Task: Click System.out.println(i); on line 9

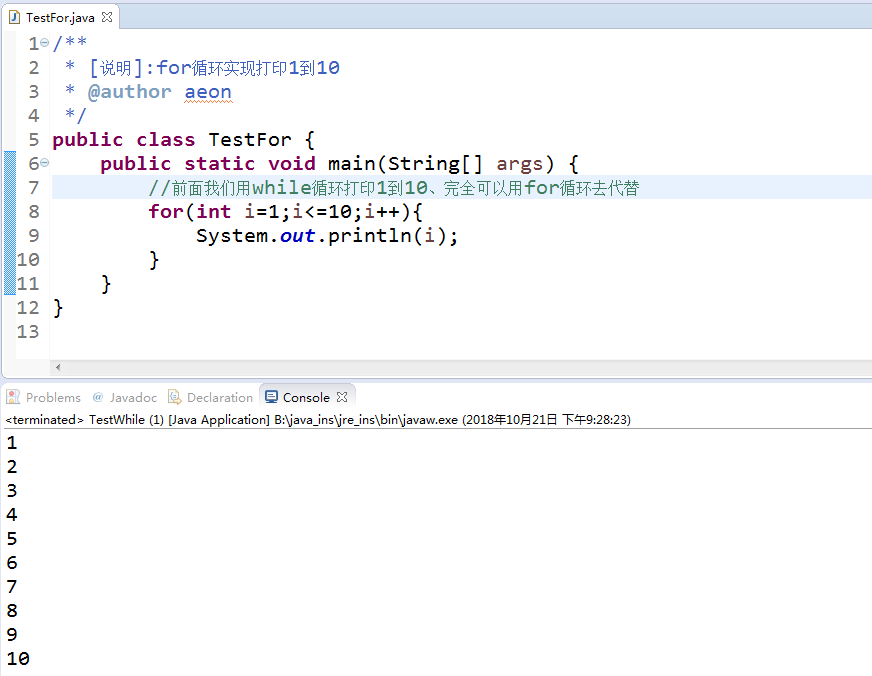Action: (x=327, y=236)
